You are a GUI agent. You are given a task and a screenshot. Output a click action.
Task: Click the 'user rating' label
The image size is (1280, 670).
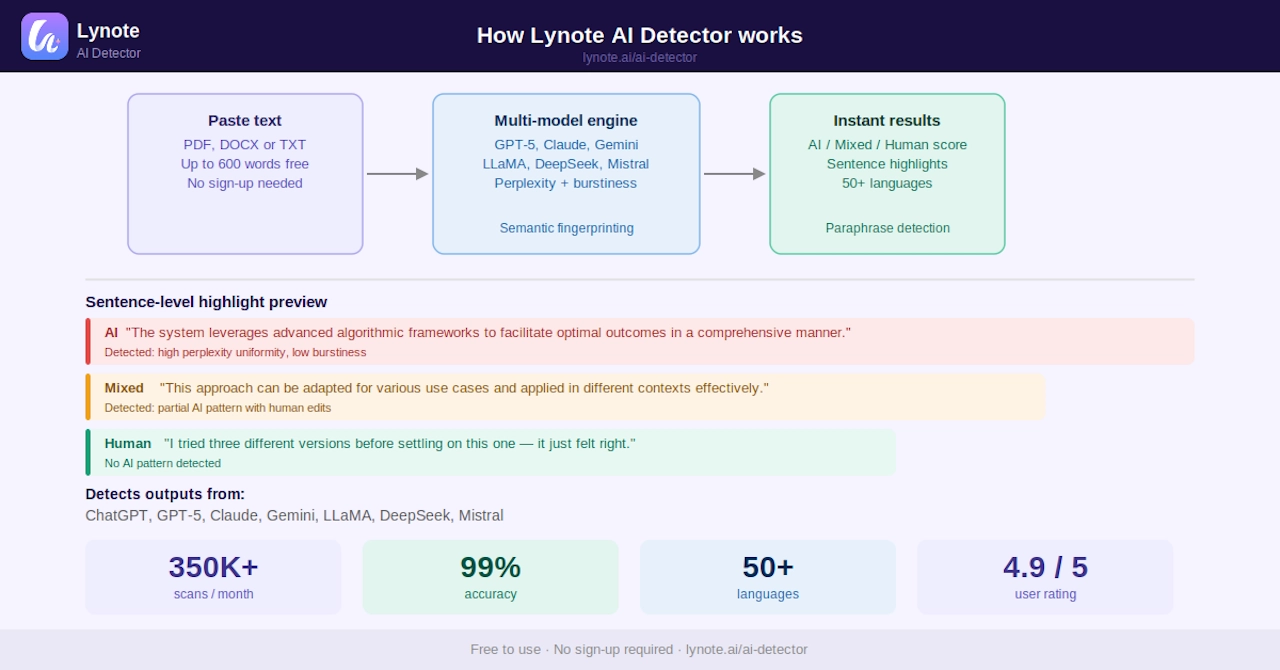(1045, 594)
